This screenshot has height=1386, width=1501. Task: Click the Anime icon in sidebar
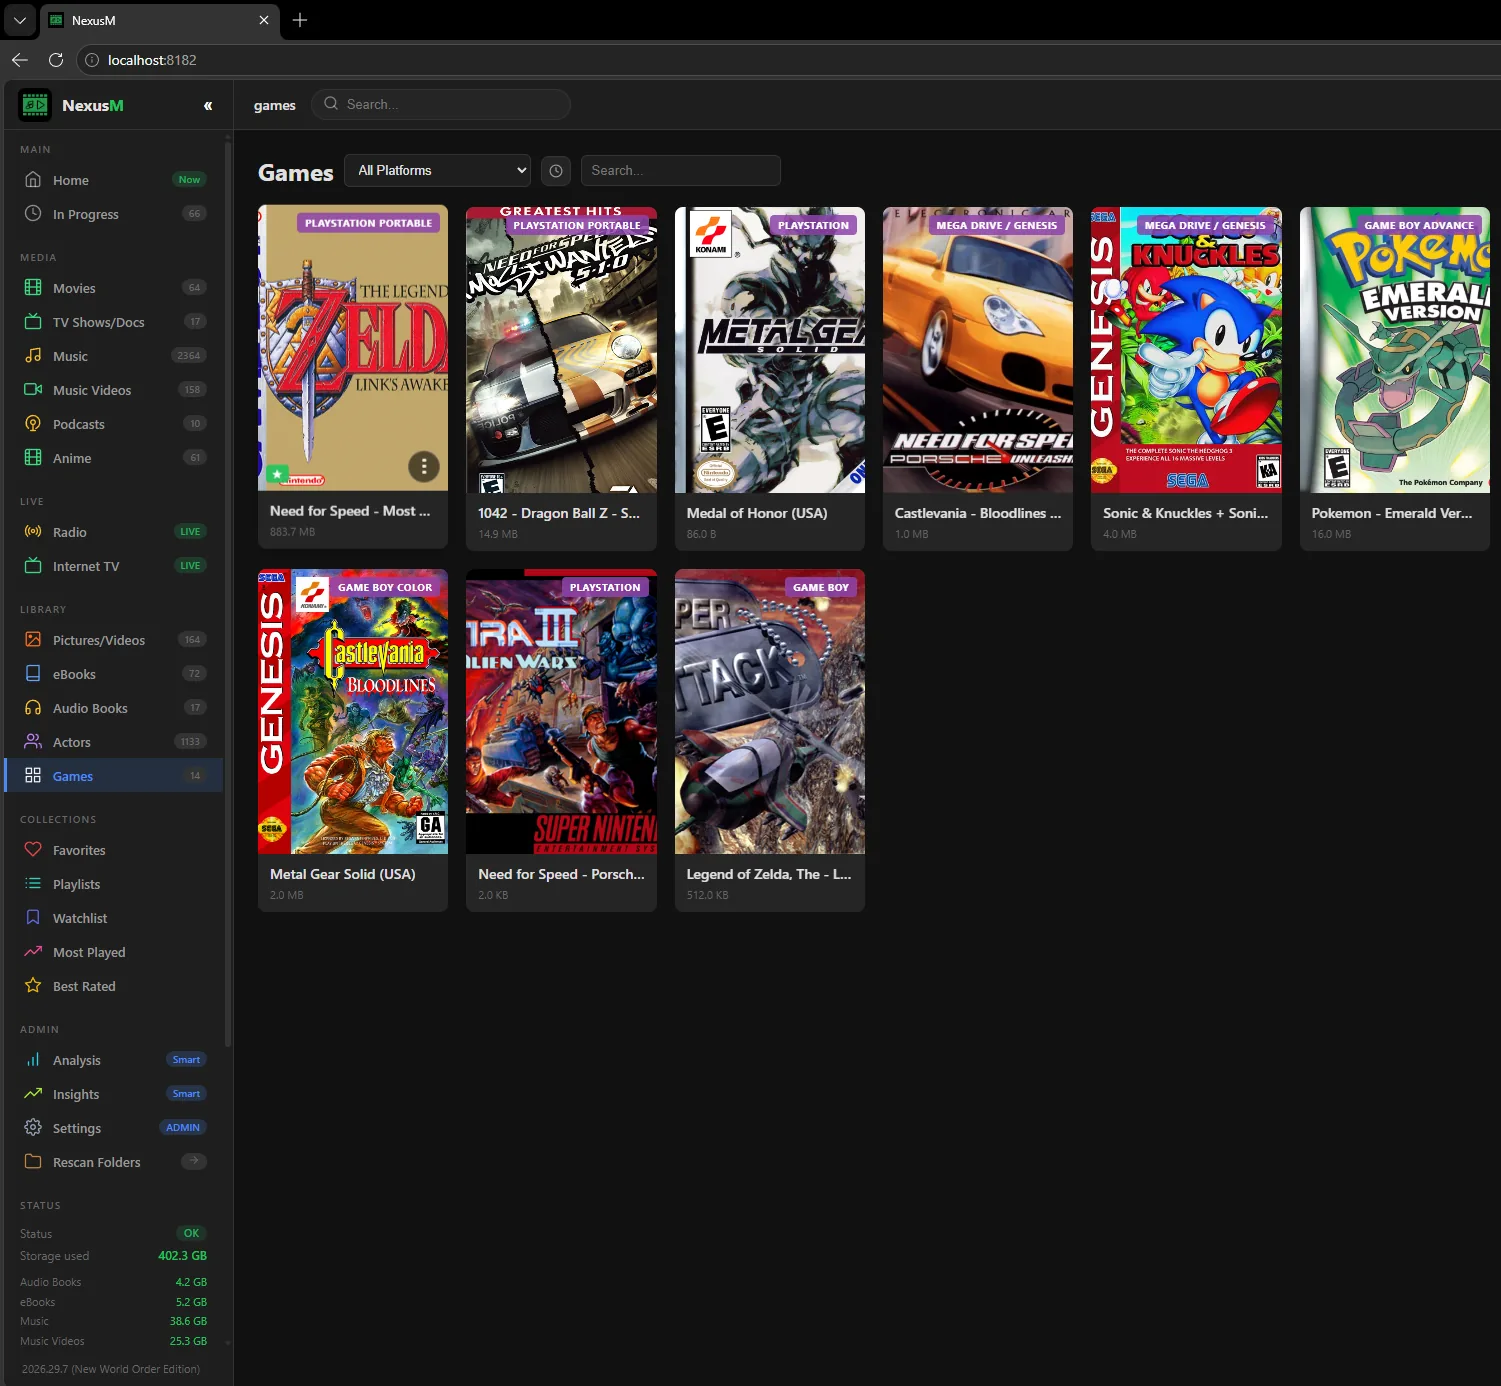[33, 458]
